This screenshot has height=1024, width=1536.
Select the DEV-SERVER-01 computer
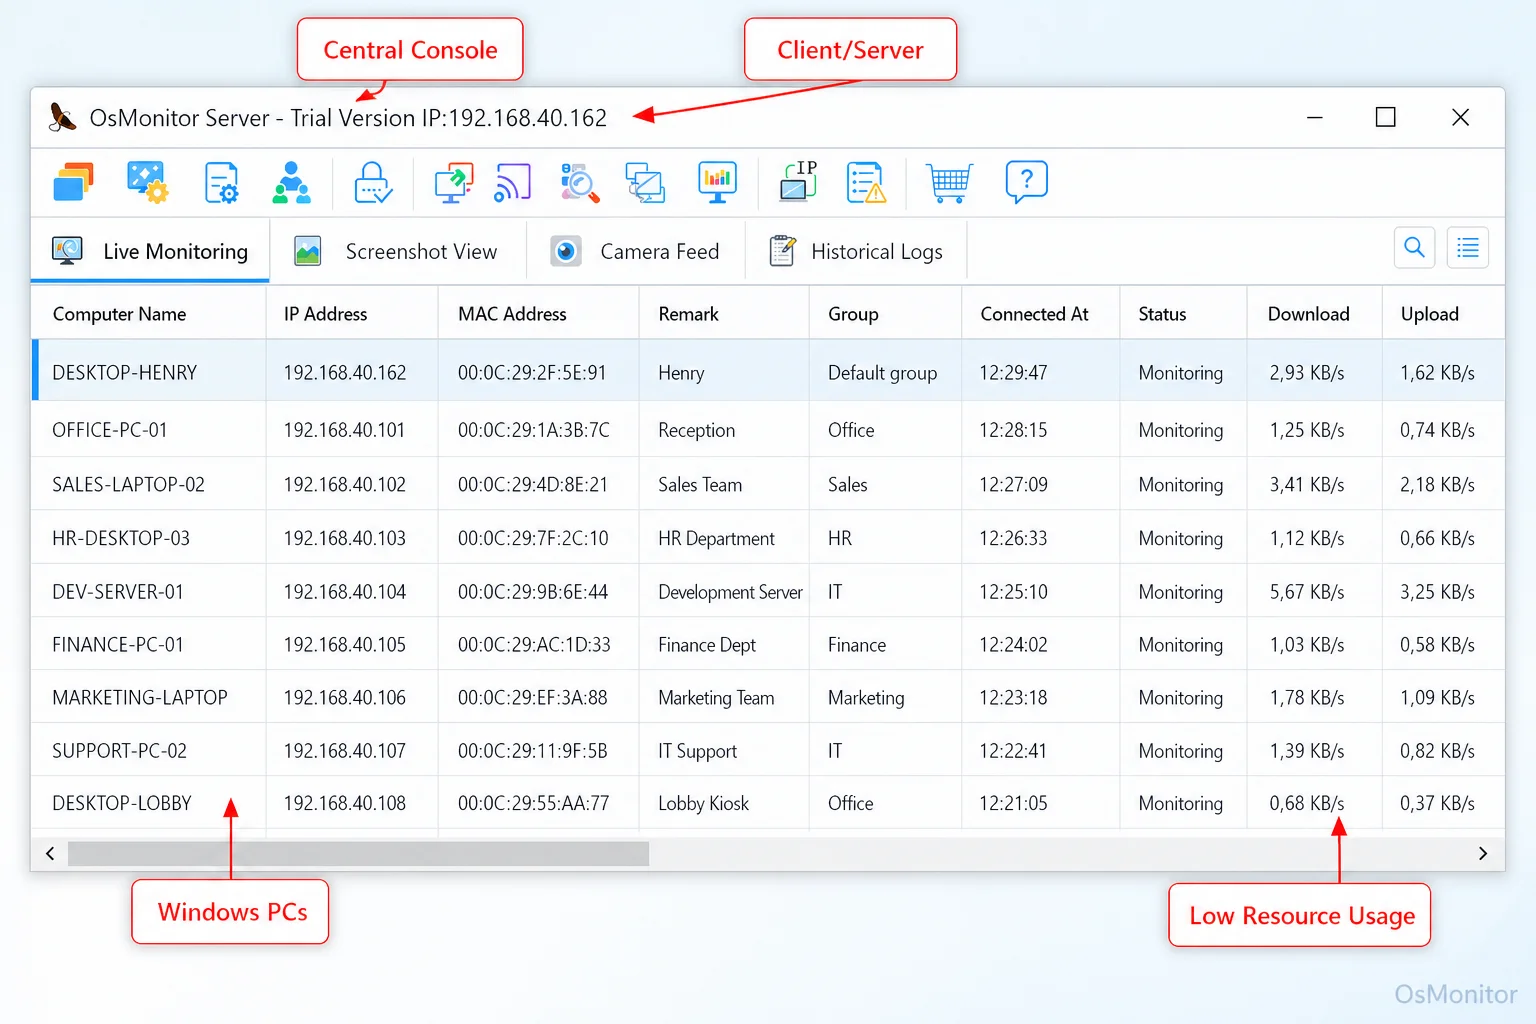118,592
